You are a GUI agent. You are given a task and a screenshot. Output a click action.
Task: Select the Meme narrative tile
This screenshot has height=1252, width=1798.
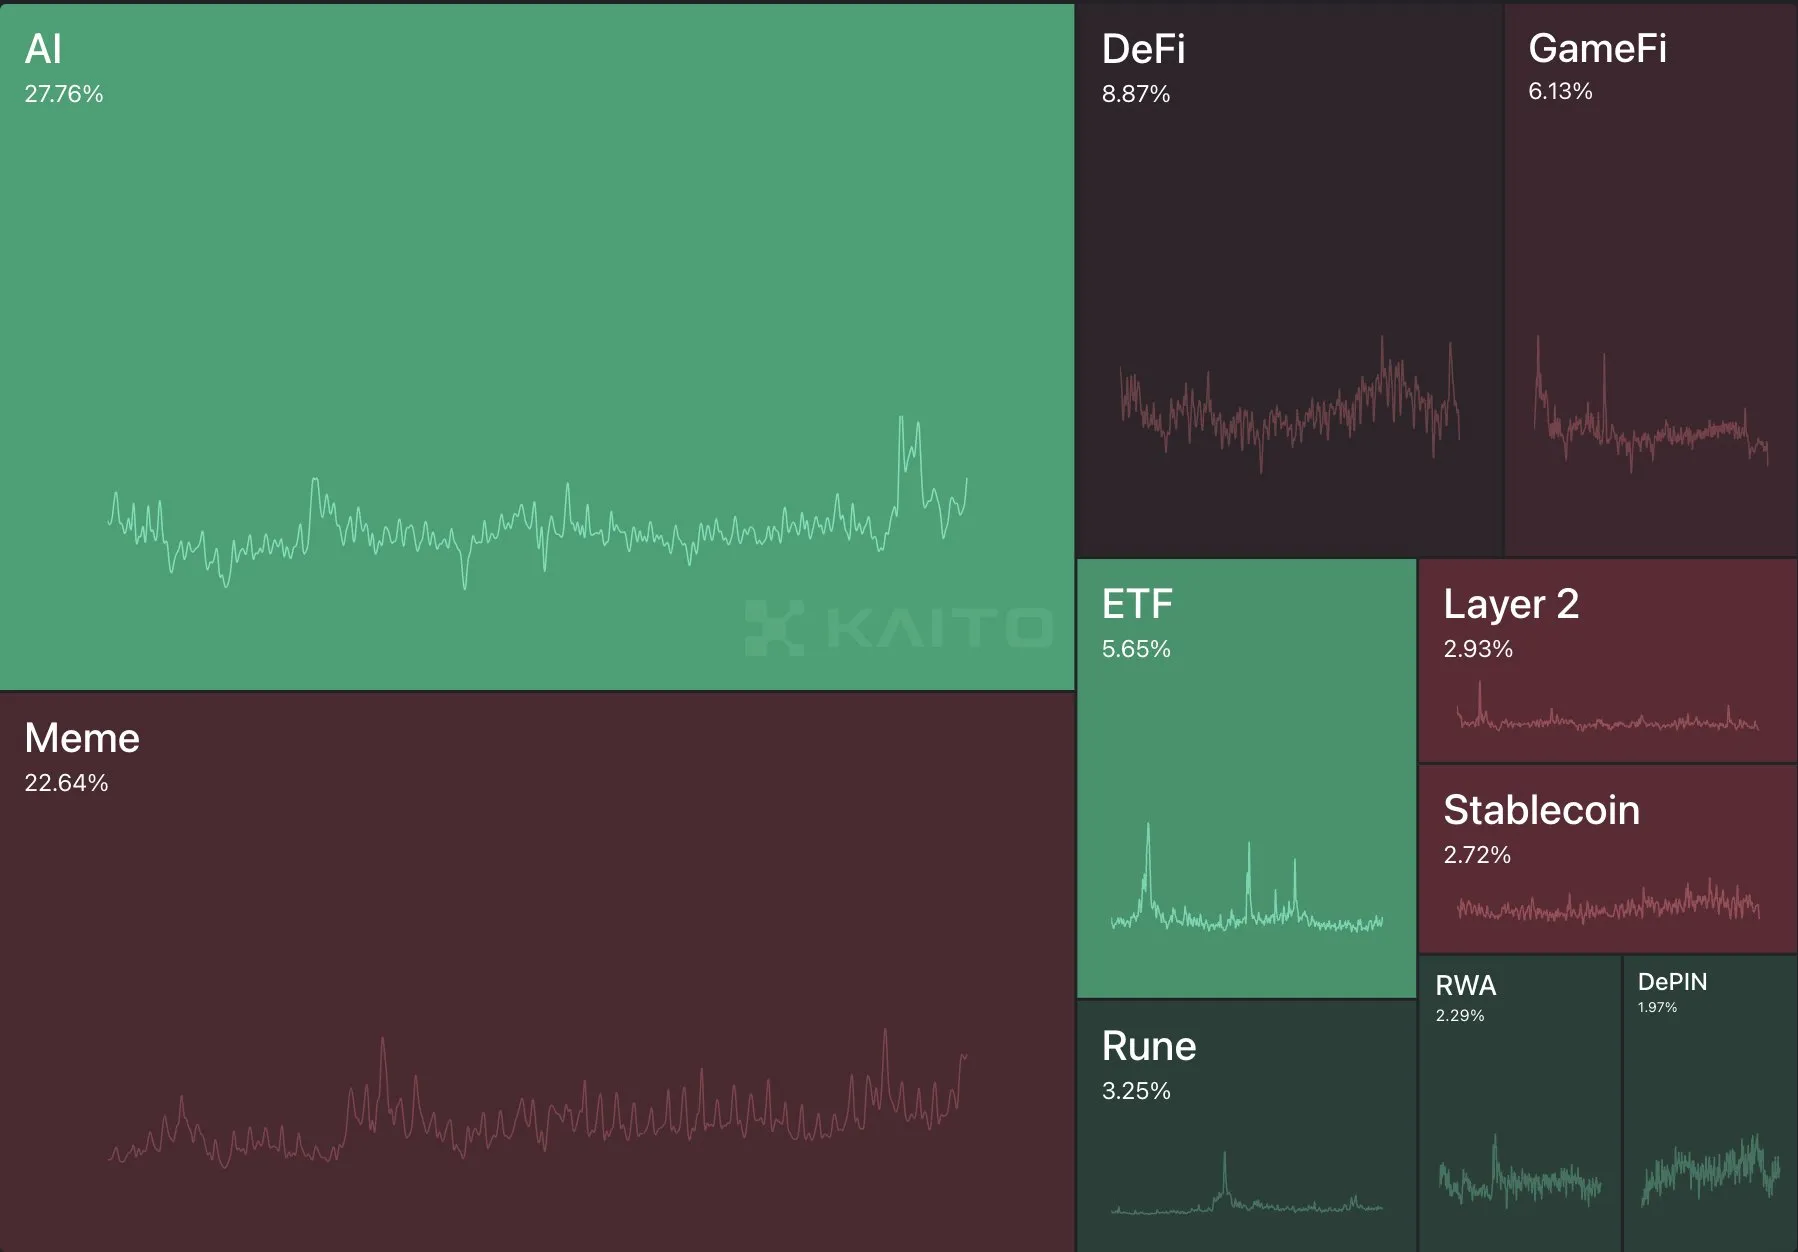pos(537,972)
